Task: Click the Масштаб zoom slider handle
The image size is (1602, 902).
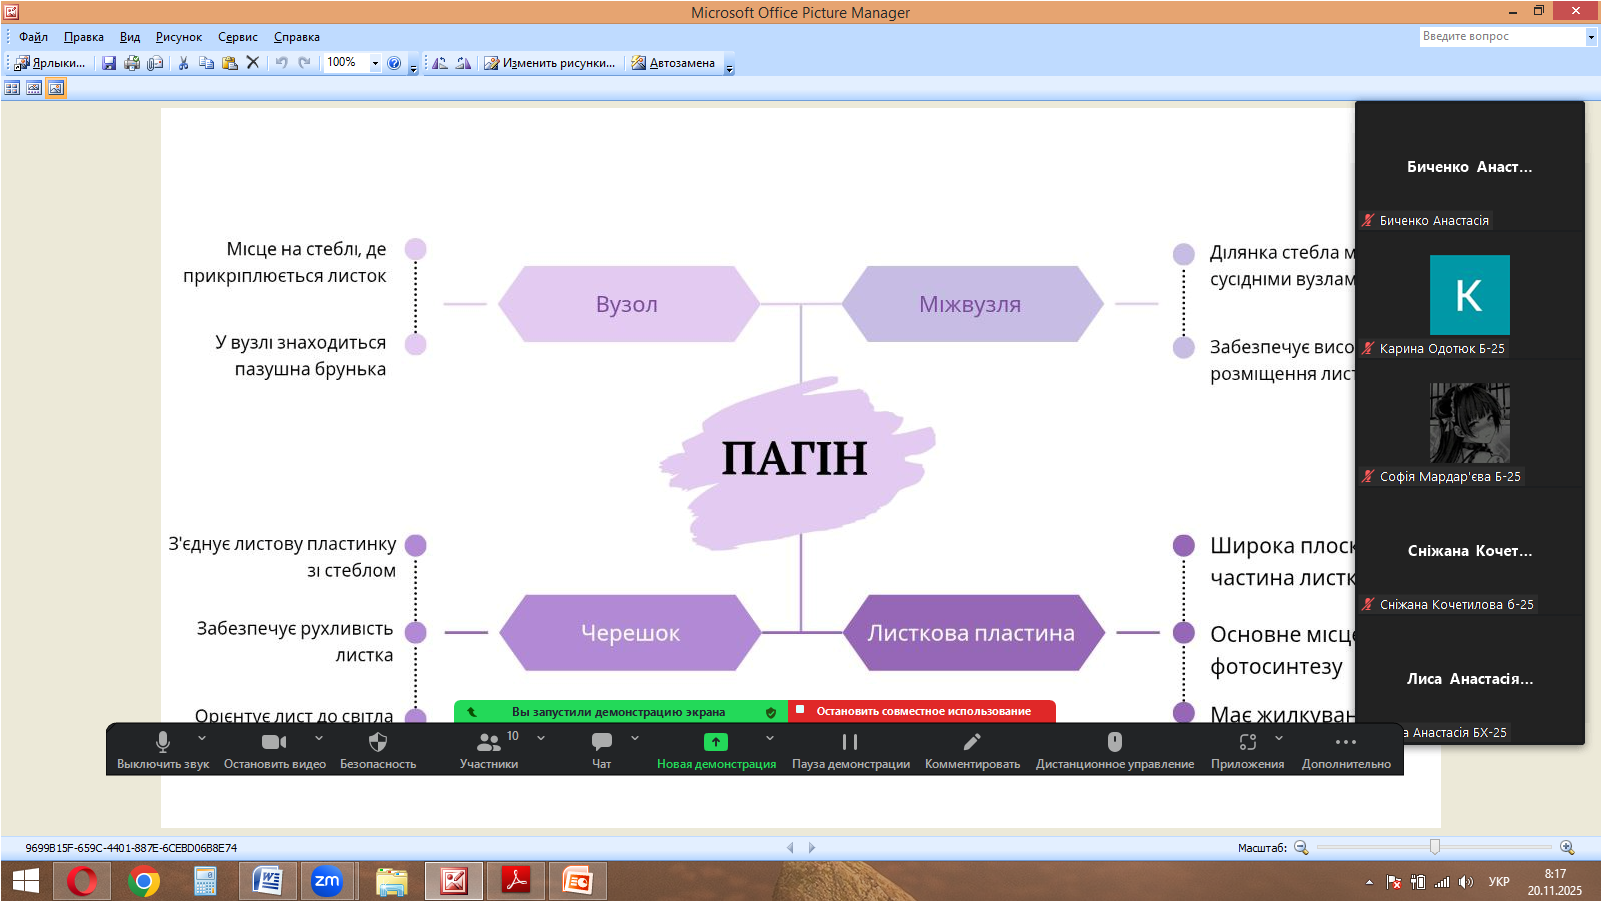Action: (x=1435, y=847)
